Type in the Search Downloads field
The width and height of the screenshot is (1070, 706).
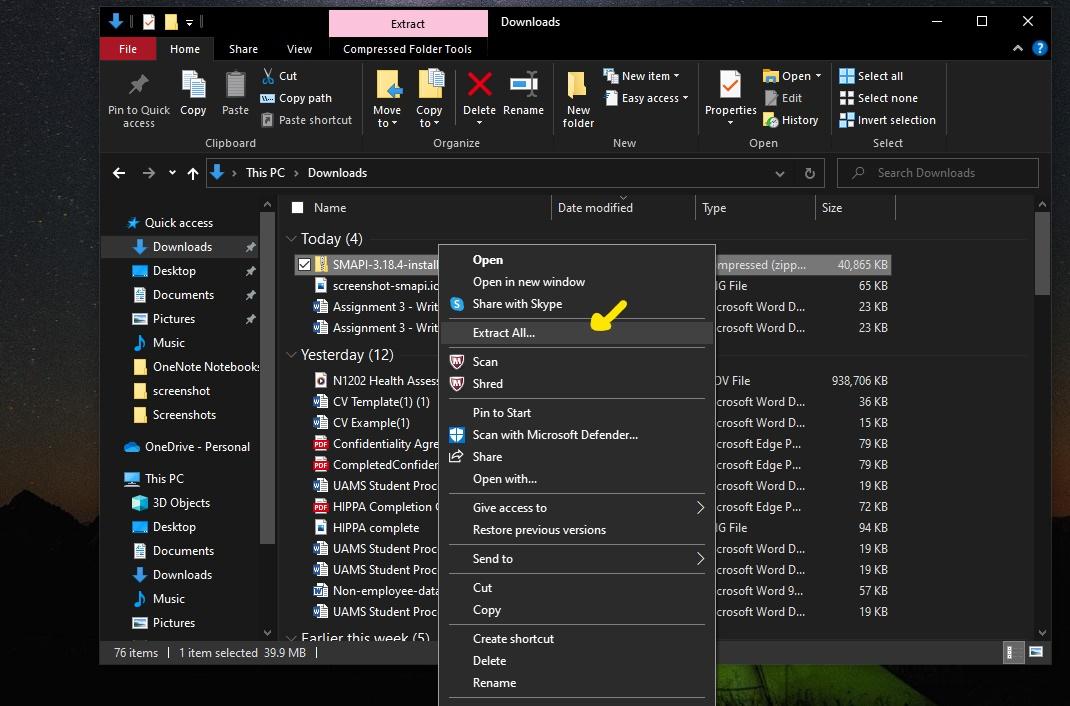(938, 173)
